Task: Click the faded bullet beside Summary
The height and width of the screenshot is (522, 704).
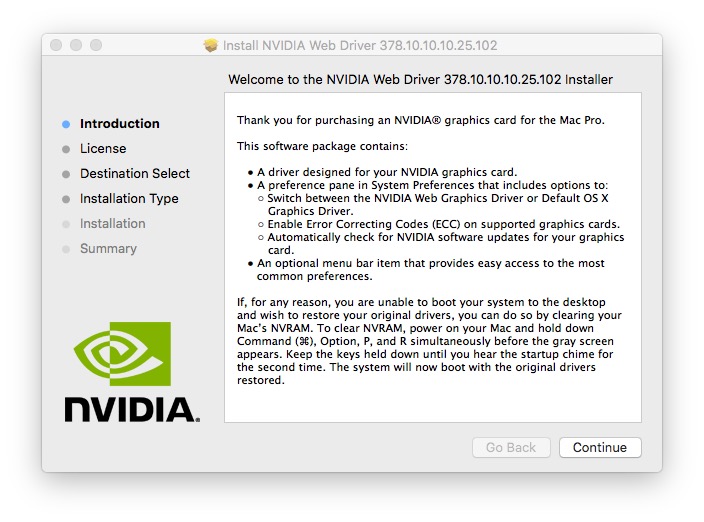Action: 66,249
